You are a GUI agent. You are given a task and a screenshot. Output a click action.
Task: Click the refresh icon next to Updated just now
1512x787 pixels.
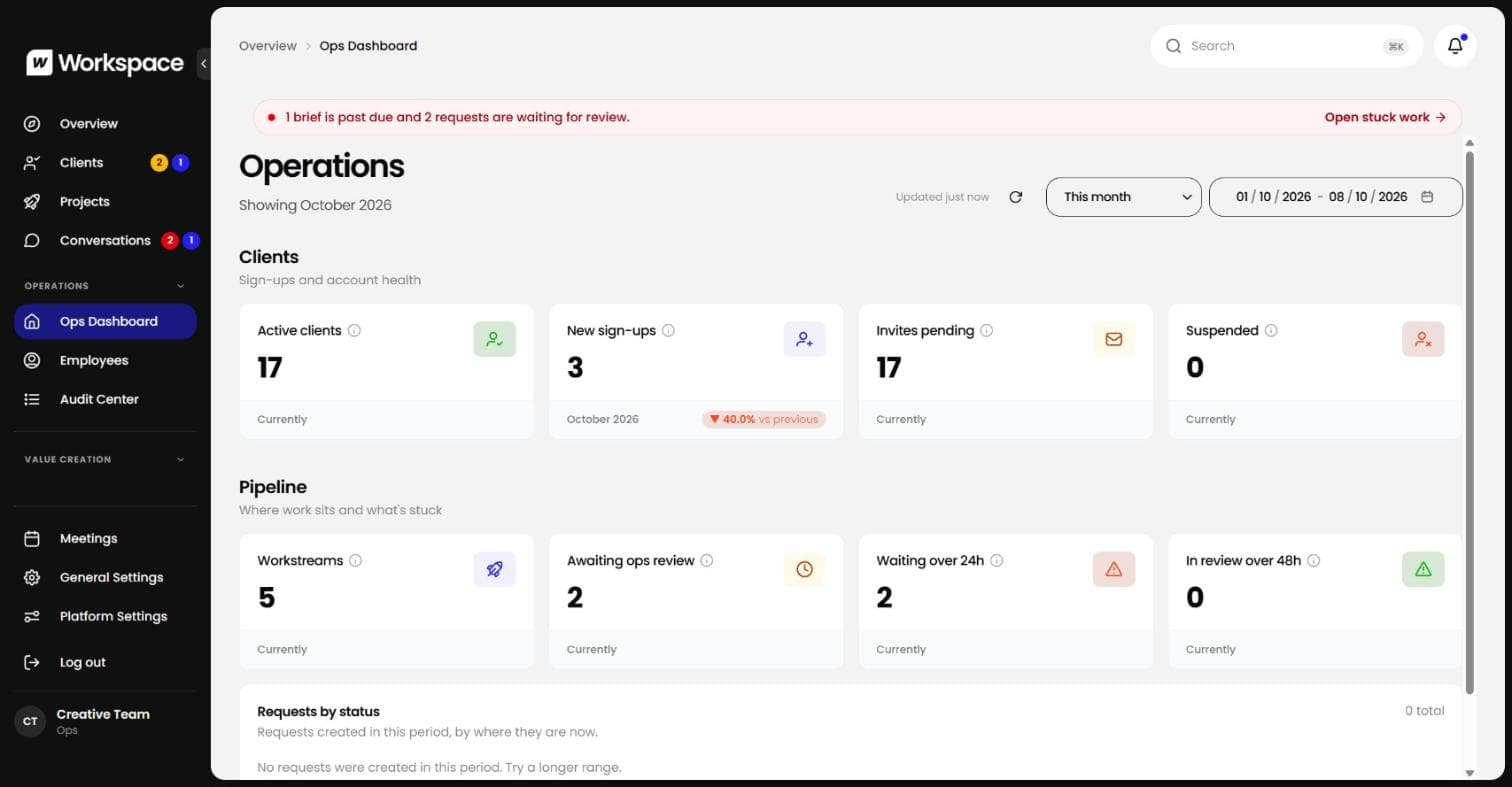pyautogui.click(x=1016, y=197)
